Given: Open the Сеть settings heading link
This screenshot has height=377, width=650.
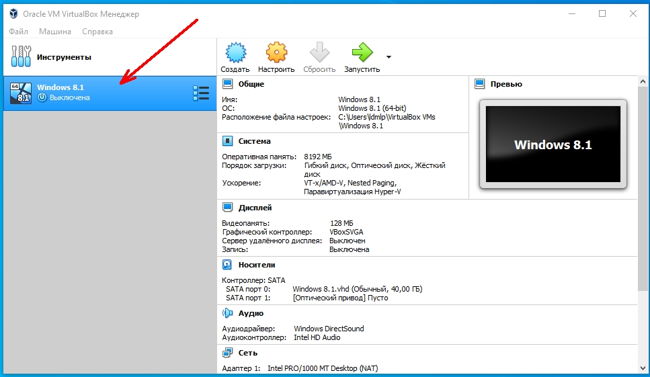Looking at the screenshot, I should click(248, 353).
